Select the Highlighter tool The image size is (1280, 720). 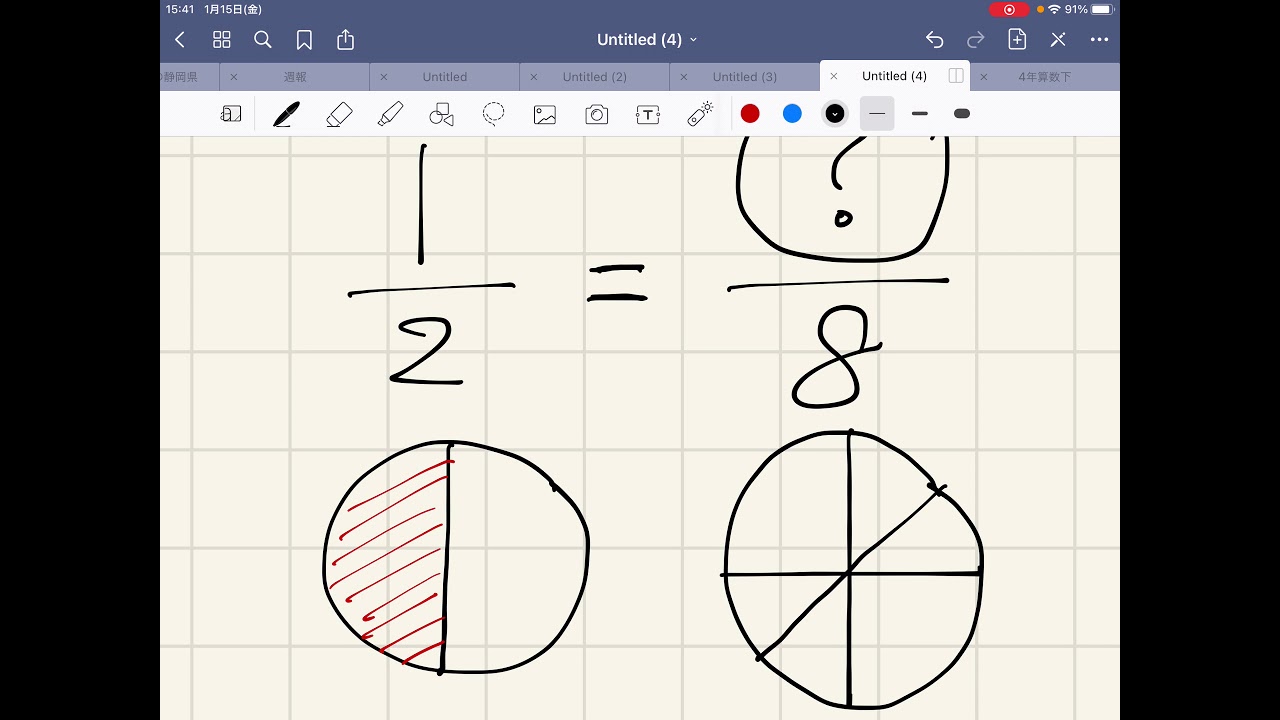[x=391, y=114]
